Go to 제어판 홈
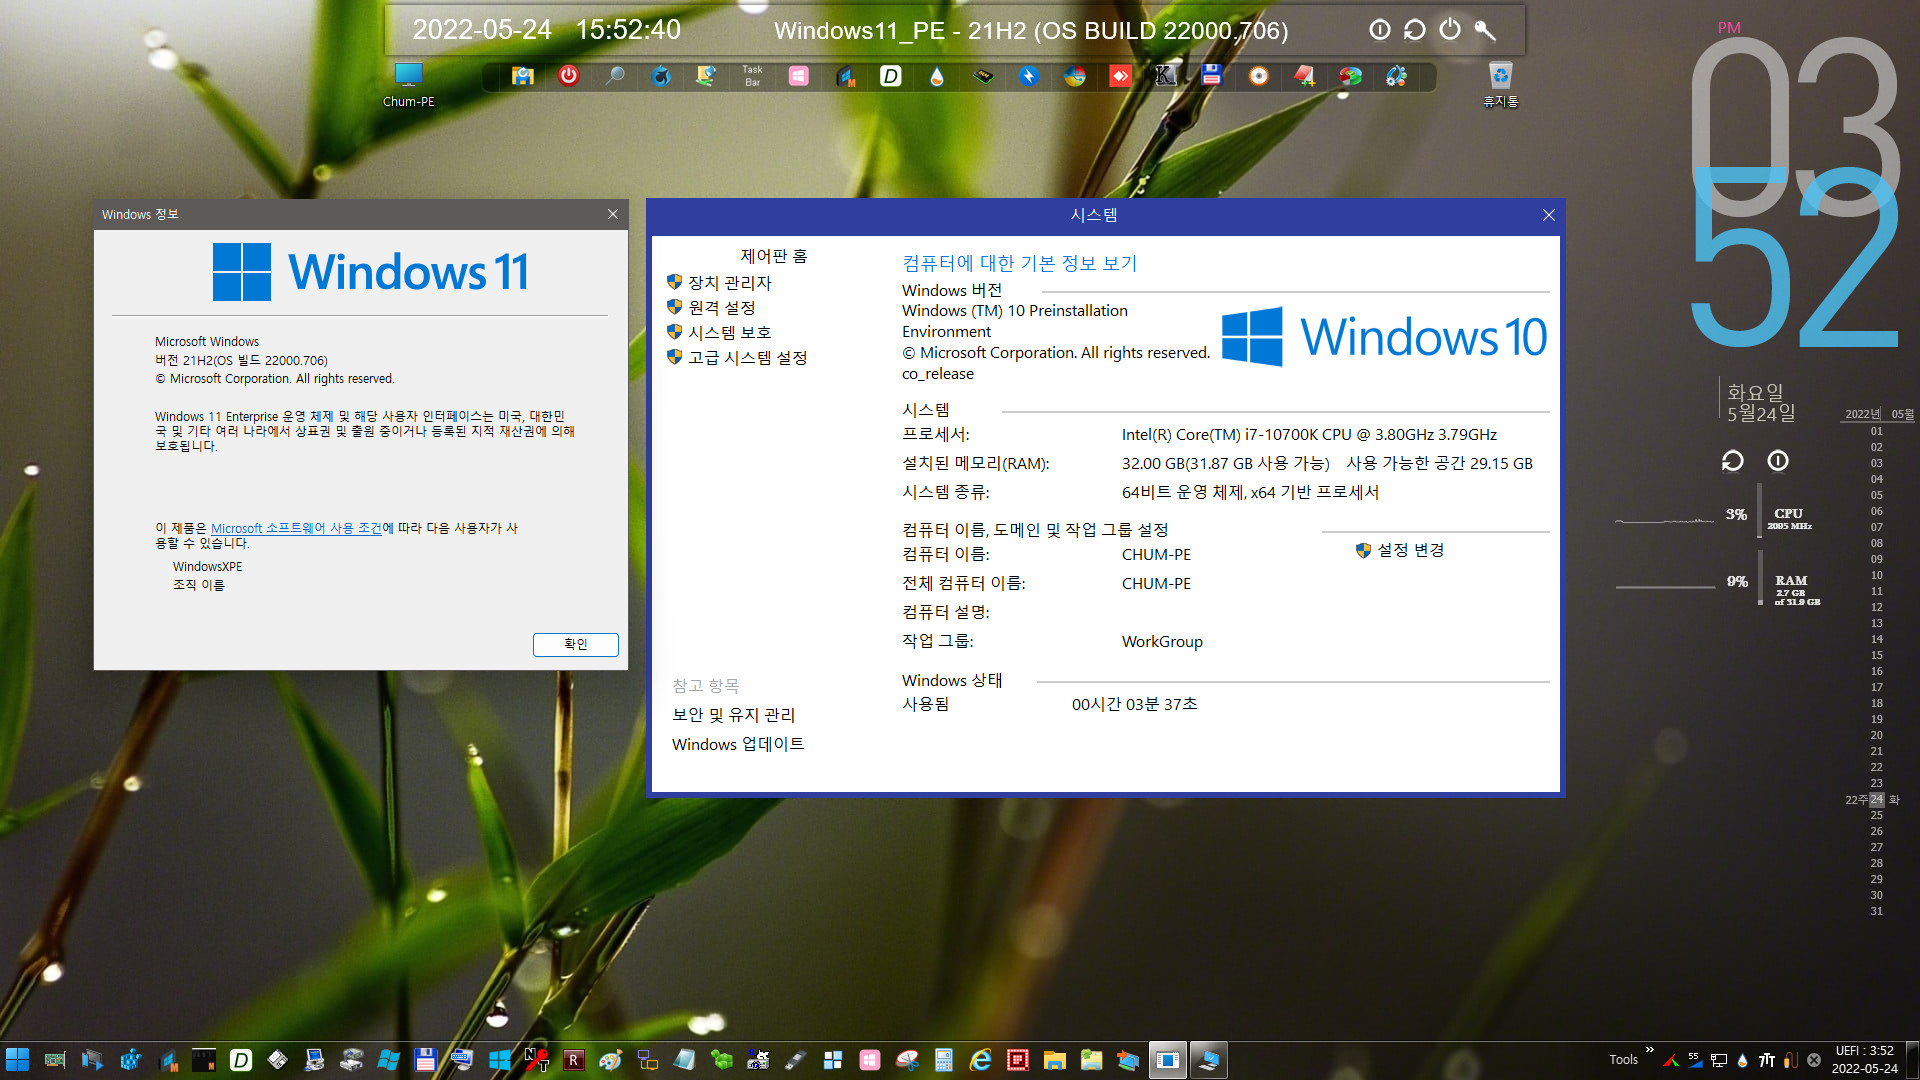 (773, 257)
